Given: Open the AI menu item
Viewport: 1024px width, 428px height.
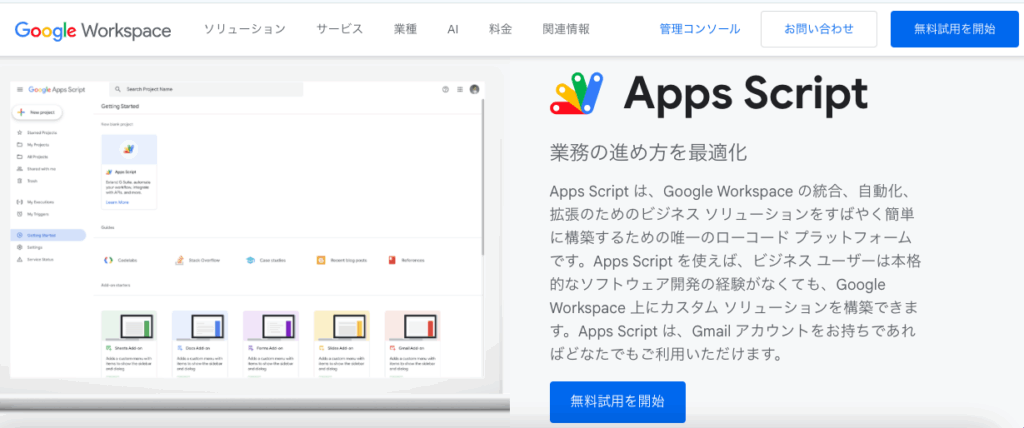Looking at the screenshot, I should coord(453,29).
